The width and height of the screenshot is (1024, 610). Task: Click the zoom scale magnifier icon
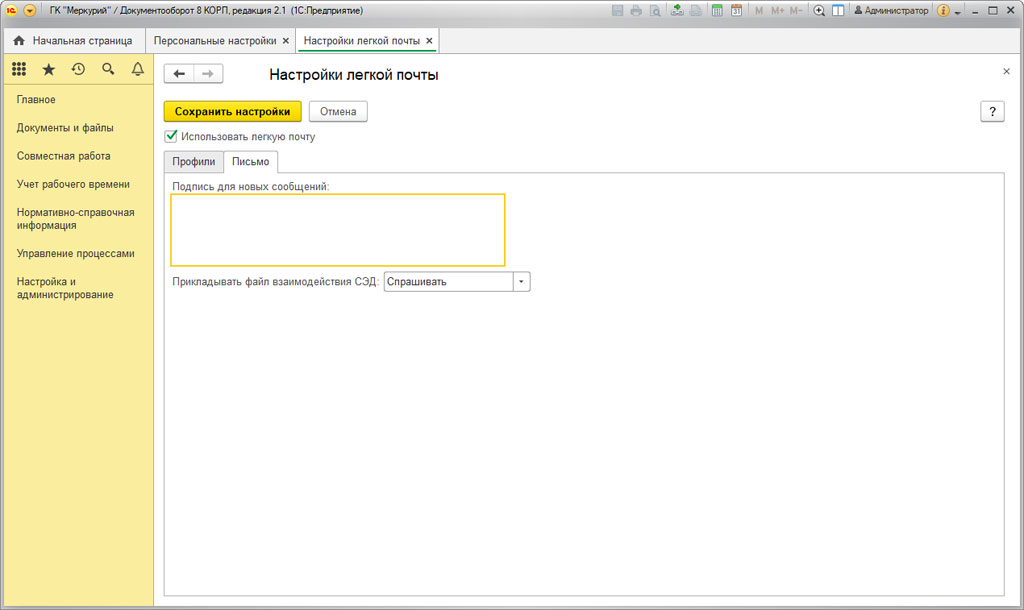(x=819, y=11)
